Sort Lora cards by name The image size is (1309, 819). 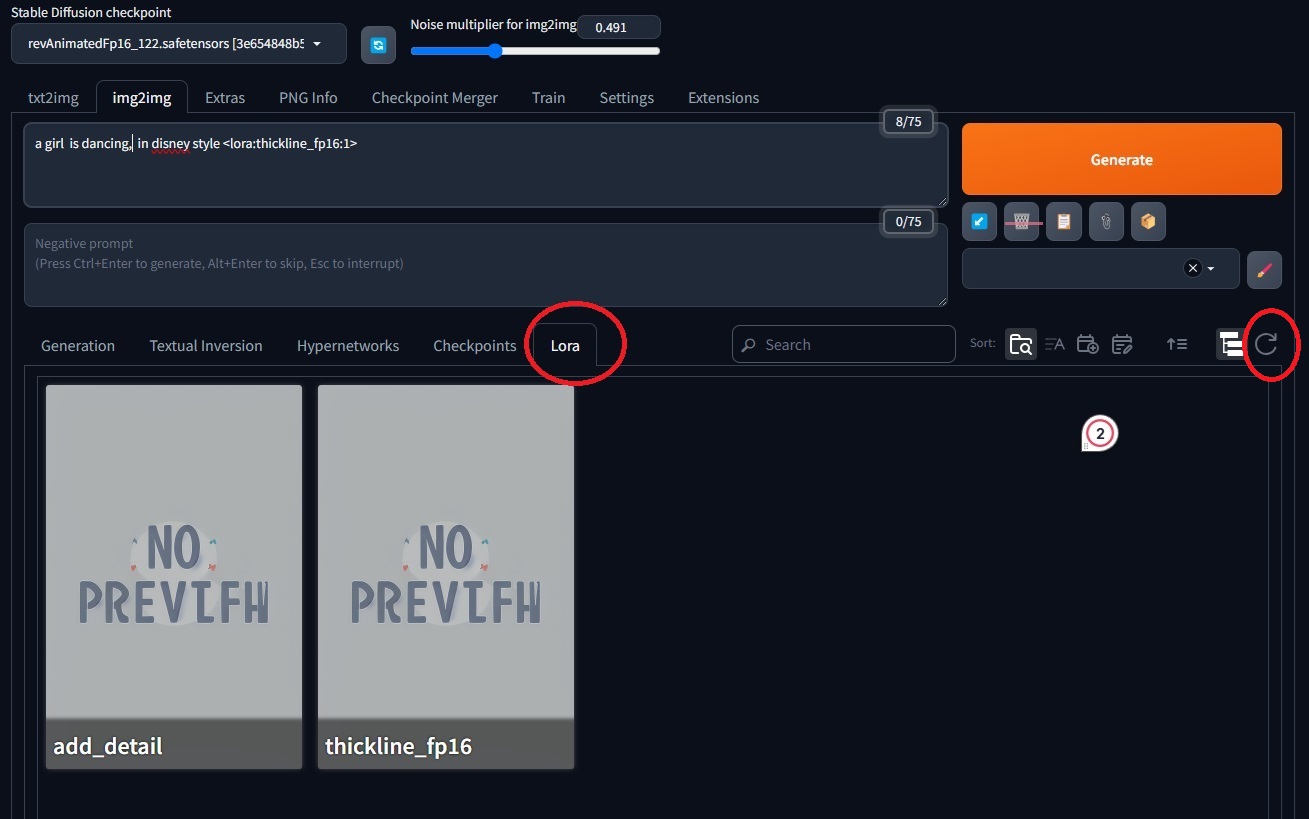click(x=1054, y=345)
